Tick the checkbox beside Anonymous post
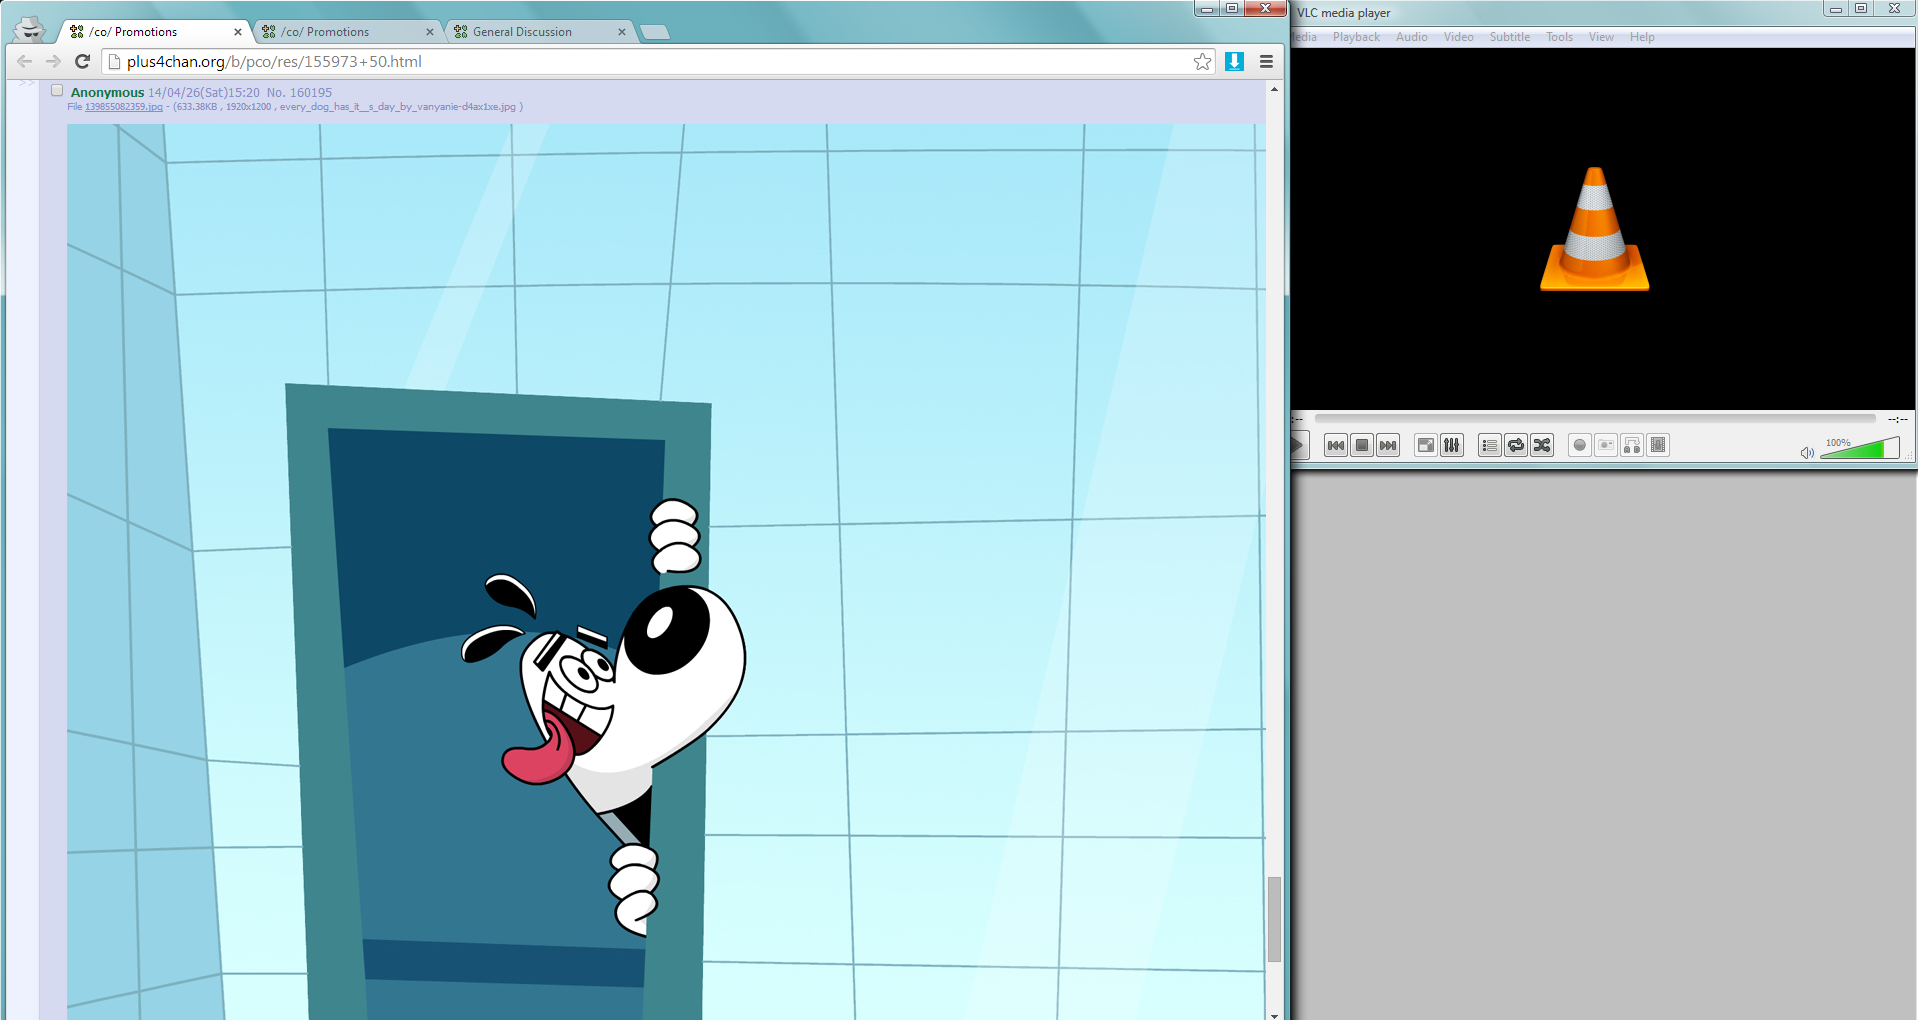This screenshot has height=1020, width=1923. (57, 91)
